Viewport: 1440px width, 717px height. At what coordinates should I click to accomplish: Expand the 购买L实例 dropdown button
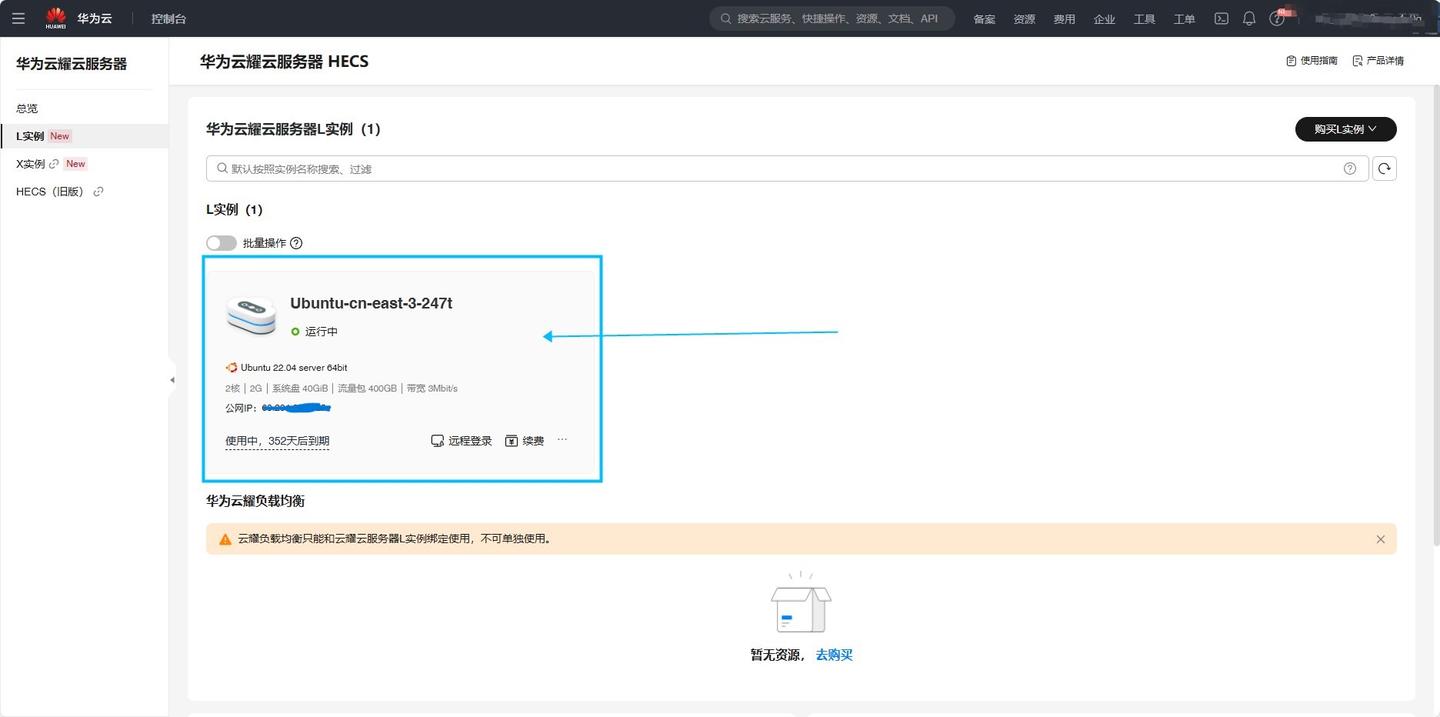(1345, 129)
